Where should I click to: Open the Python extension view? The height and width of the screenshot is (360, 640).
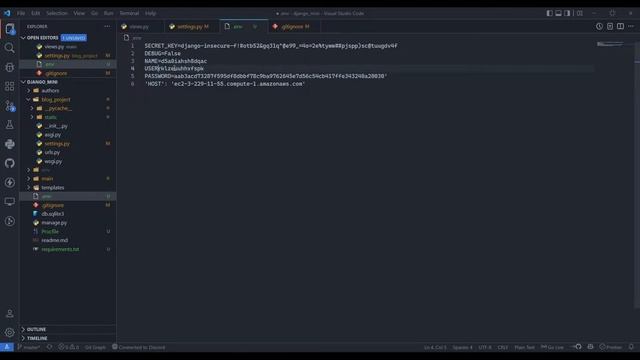coord(10,144)
